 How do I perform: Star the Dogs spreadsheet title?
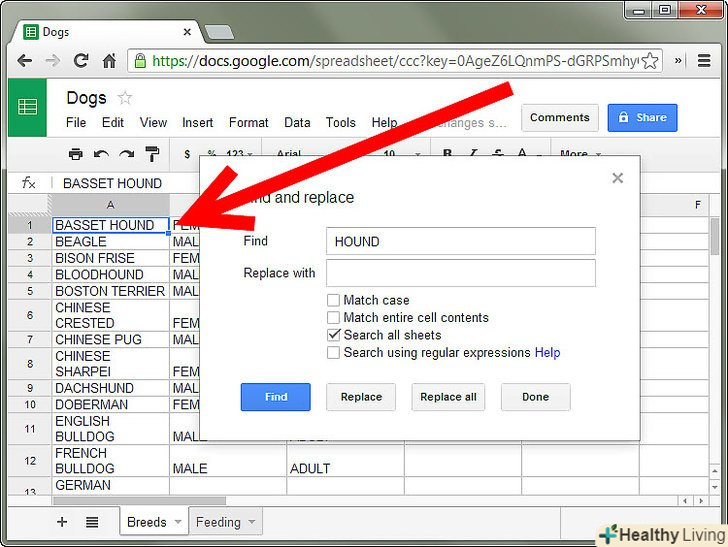pyautogui.click(x=124, y=98)
